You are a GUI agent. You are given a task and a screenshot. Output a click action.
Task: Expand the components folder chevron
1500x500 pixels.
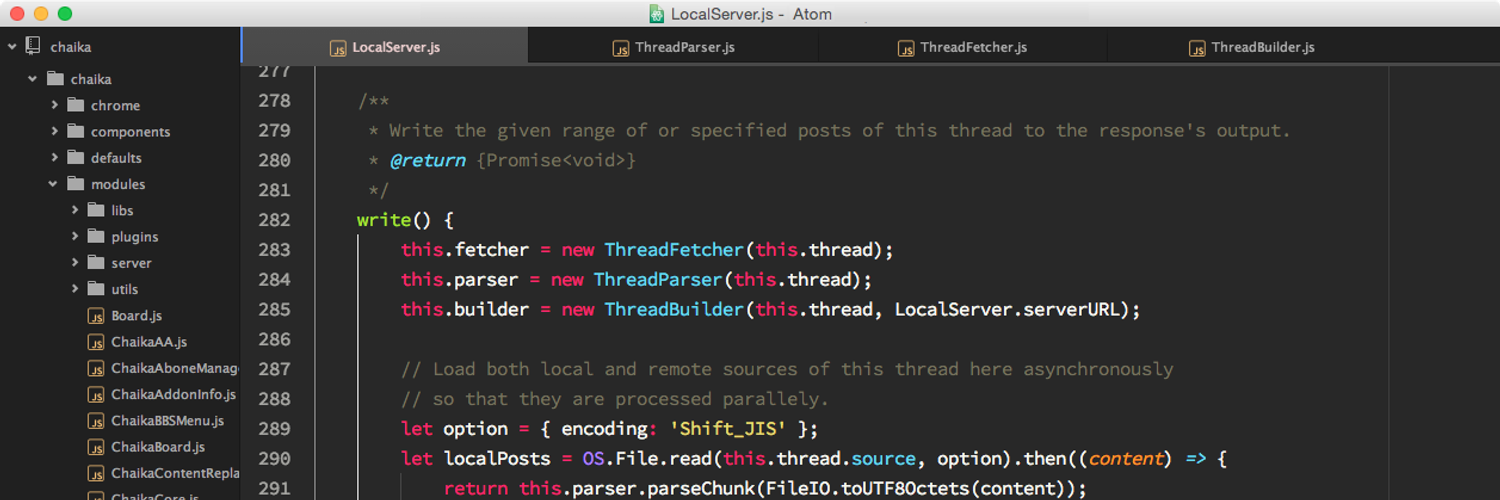54,131
